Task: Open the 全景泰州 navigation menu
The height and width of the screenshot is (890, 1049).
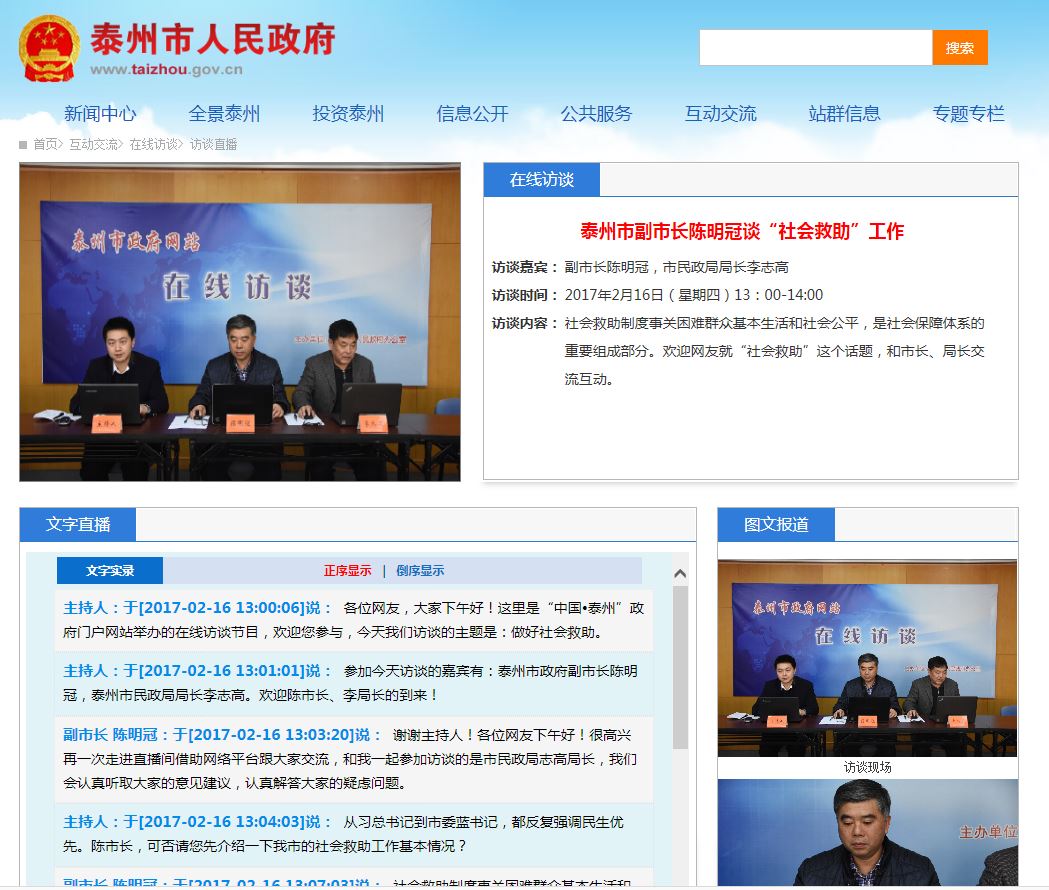Action: click(x=225, y=113)
